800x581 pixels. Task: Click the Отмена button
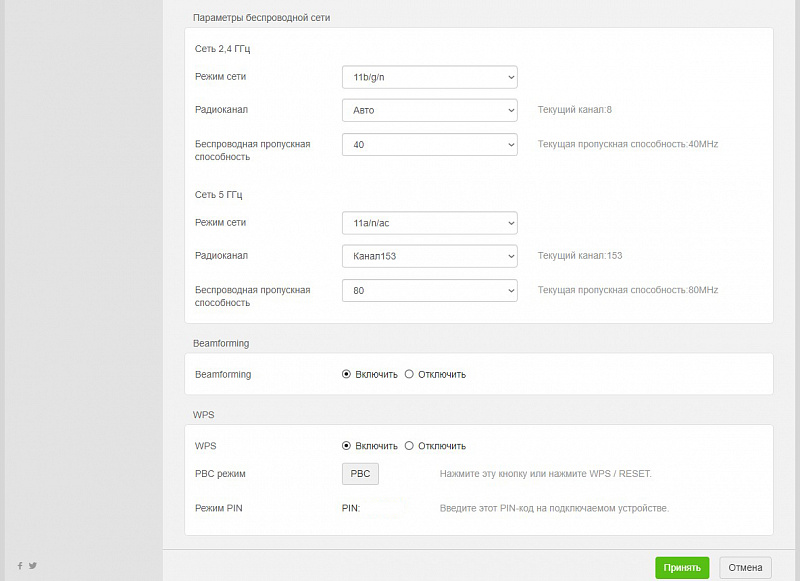point(745,568)
